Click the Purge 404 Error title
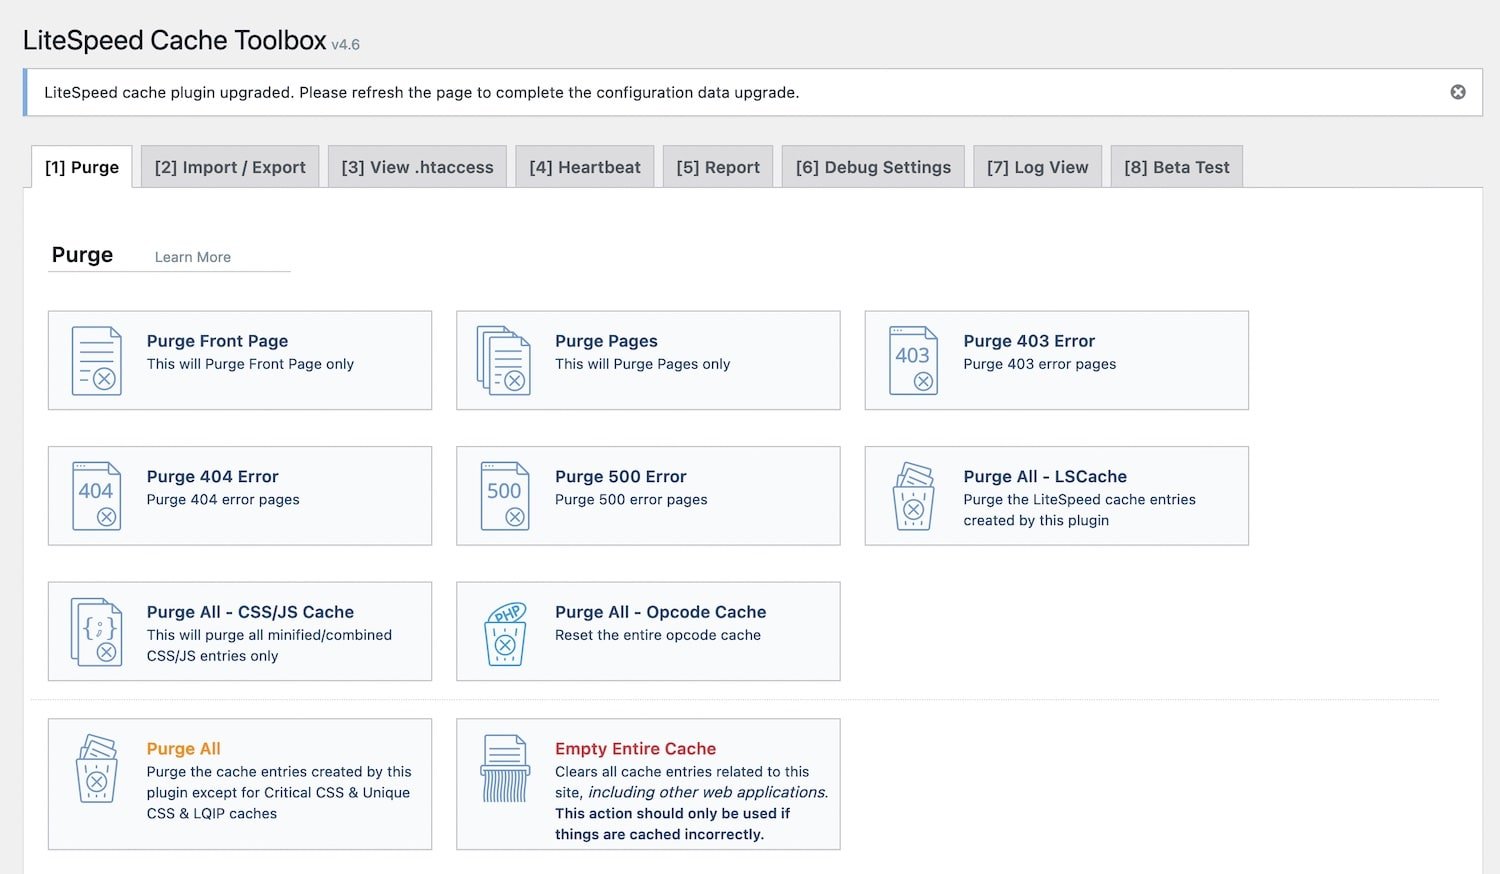The image size is (1500, 874). pos(212,477)
